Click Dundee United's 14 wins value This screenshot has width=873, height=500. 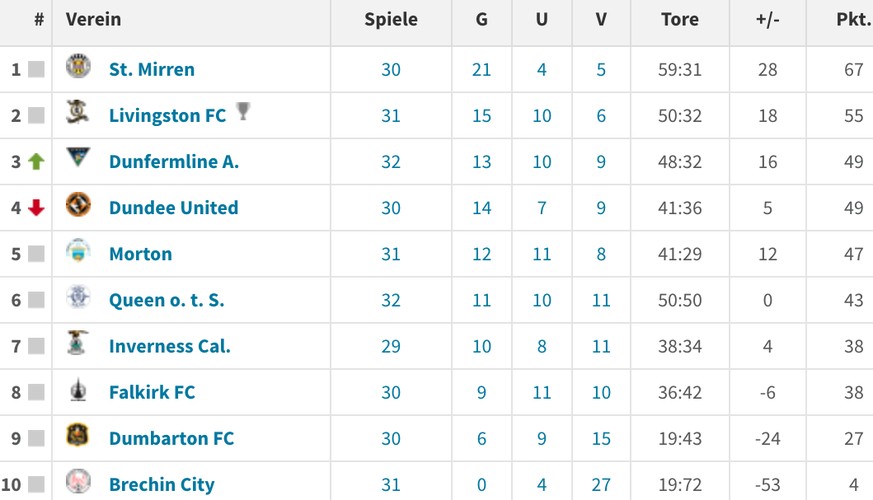click(x=482, y=208)
